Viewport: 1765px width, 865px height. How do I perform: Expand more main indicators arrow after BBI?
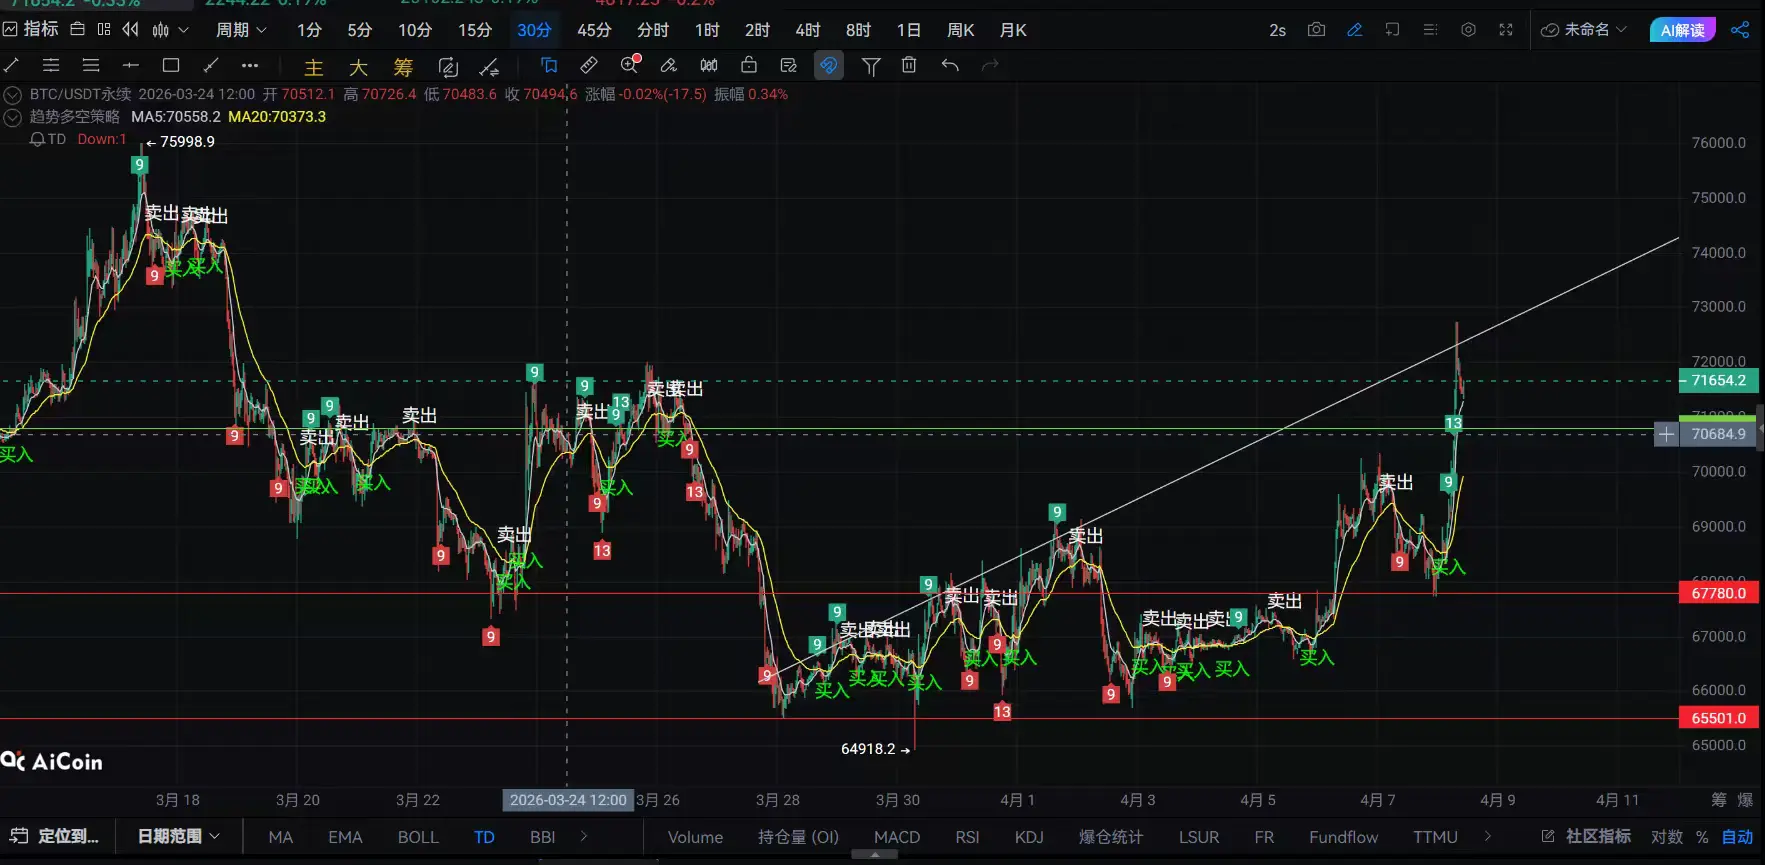584,836
